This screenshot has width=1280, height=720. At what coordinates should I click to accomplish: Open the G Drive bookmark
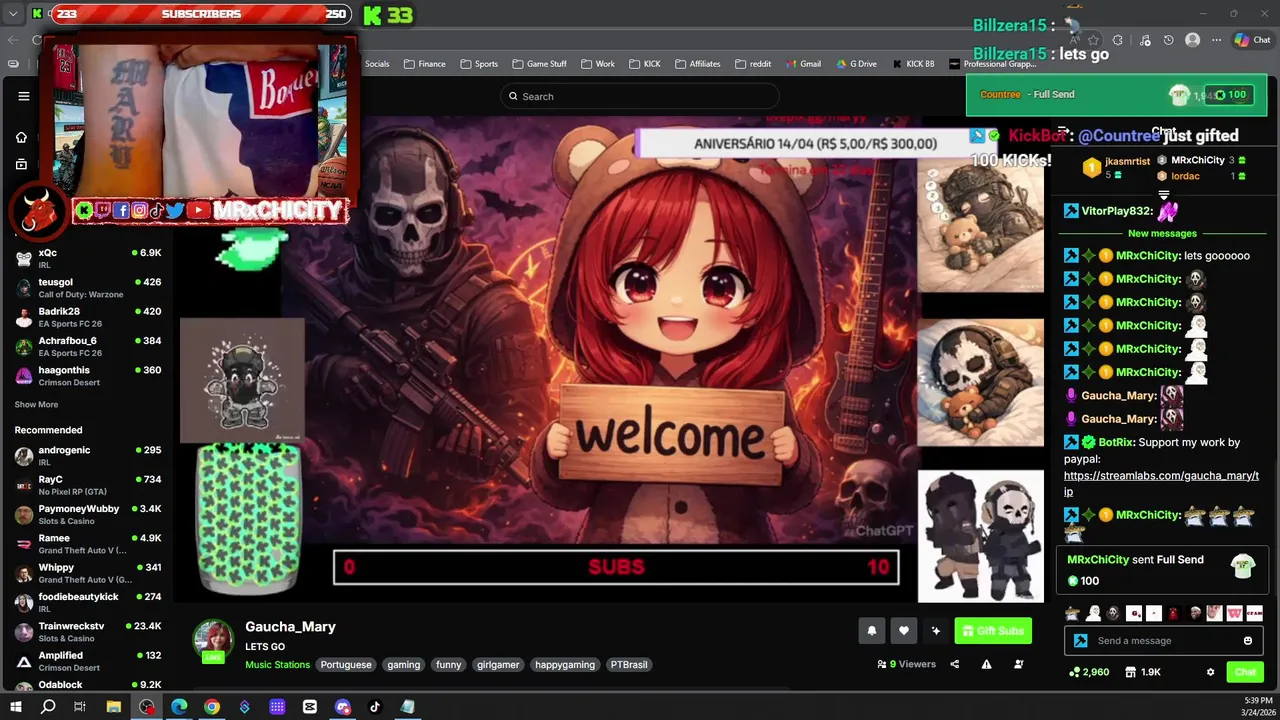pyautogui.click(x=855, y=64)
